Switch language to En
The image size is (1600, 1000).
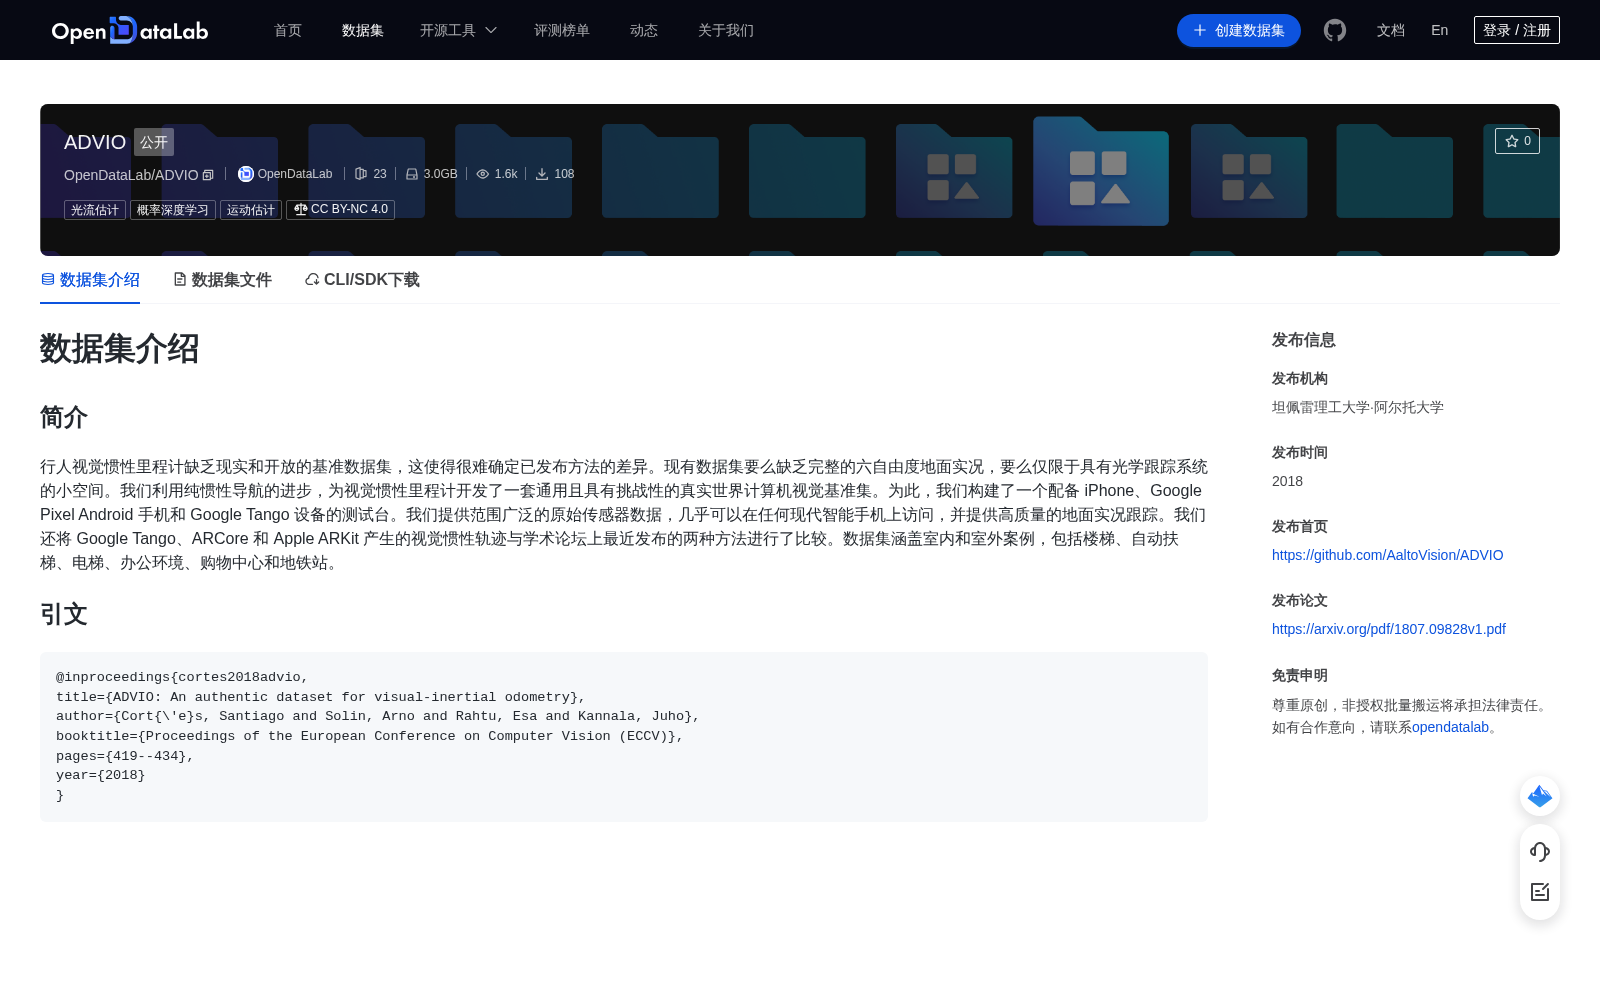(1440, 30)
